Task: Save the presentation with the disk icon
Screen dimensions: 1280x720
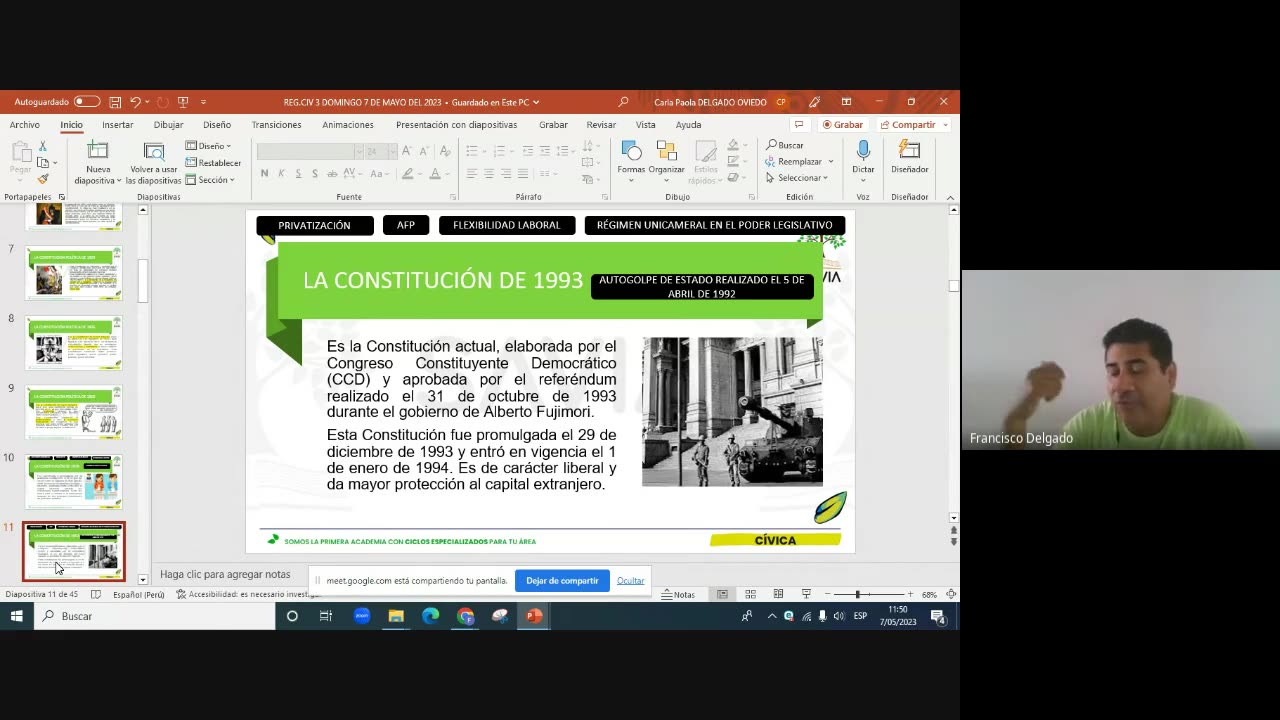Action: 115,102
